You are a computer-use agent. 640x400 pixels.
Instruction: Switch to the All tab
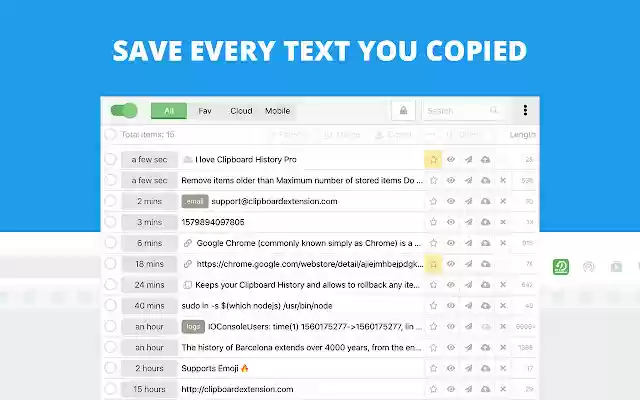(x=169, y=111)
